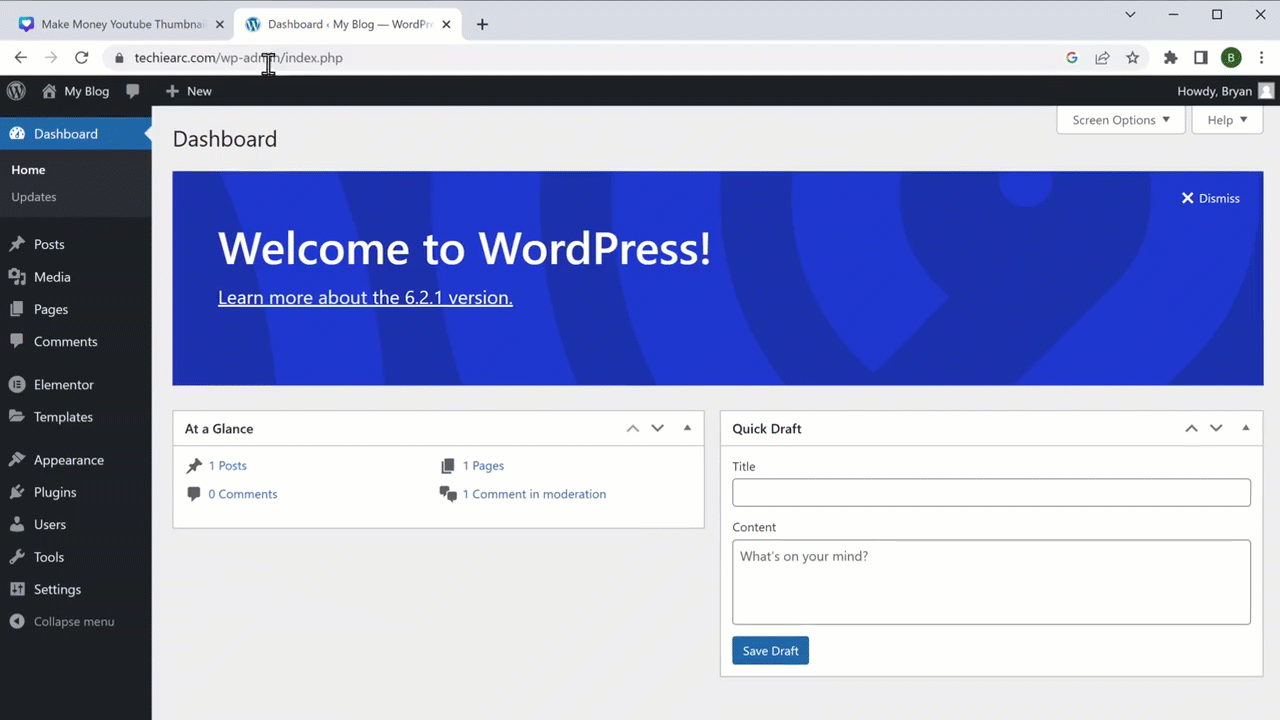
Task: Click the Settings icon in sidebar
Action: click(x=17, y=589)
